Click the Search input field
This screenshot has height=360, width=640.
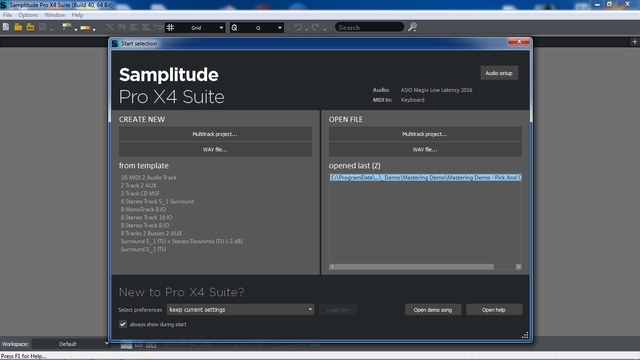point(369,27)
